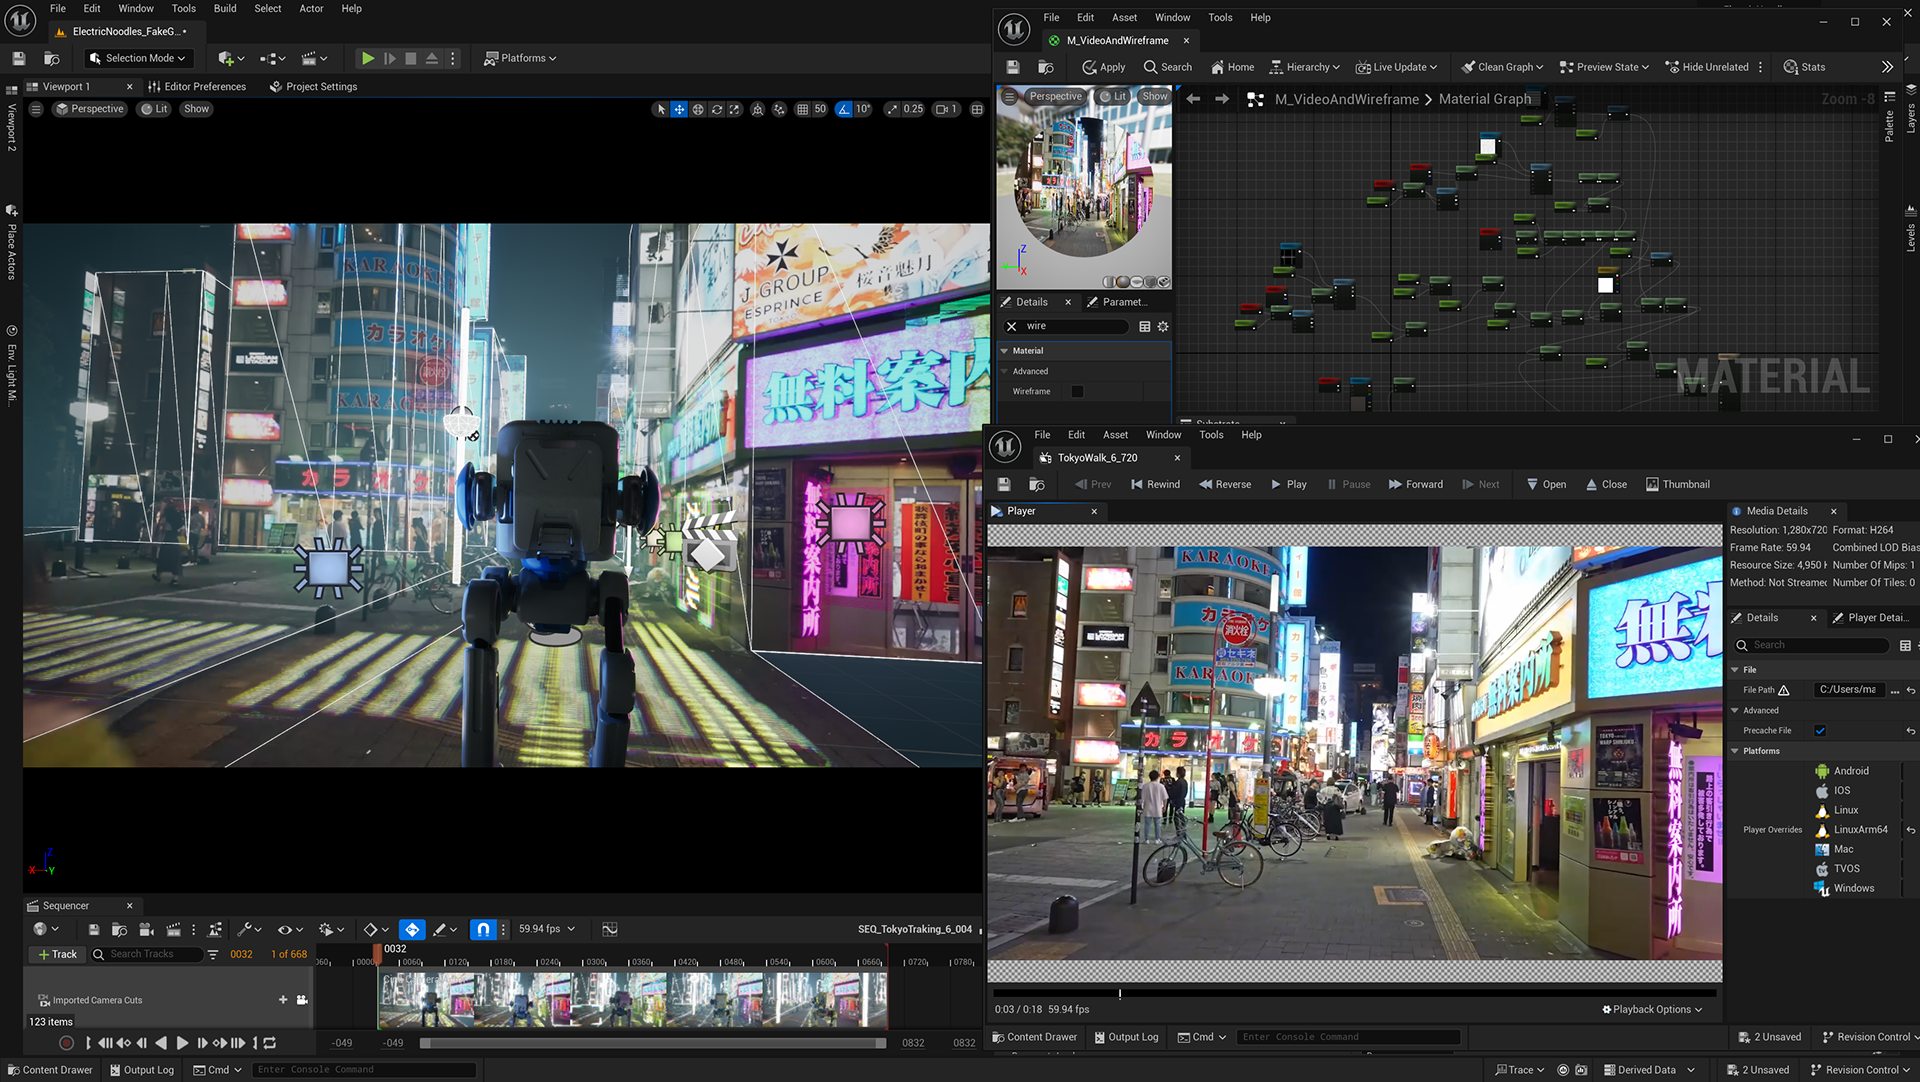Viewport: 1920px width, 1082px height.
Task: Select the rotate gizmo tool in viewport
Action: pyautogui.click(x=717, y=109)
